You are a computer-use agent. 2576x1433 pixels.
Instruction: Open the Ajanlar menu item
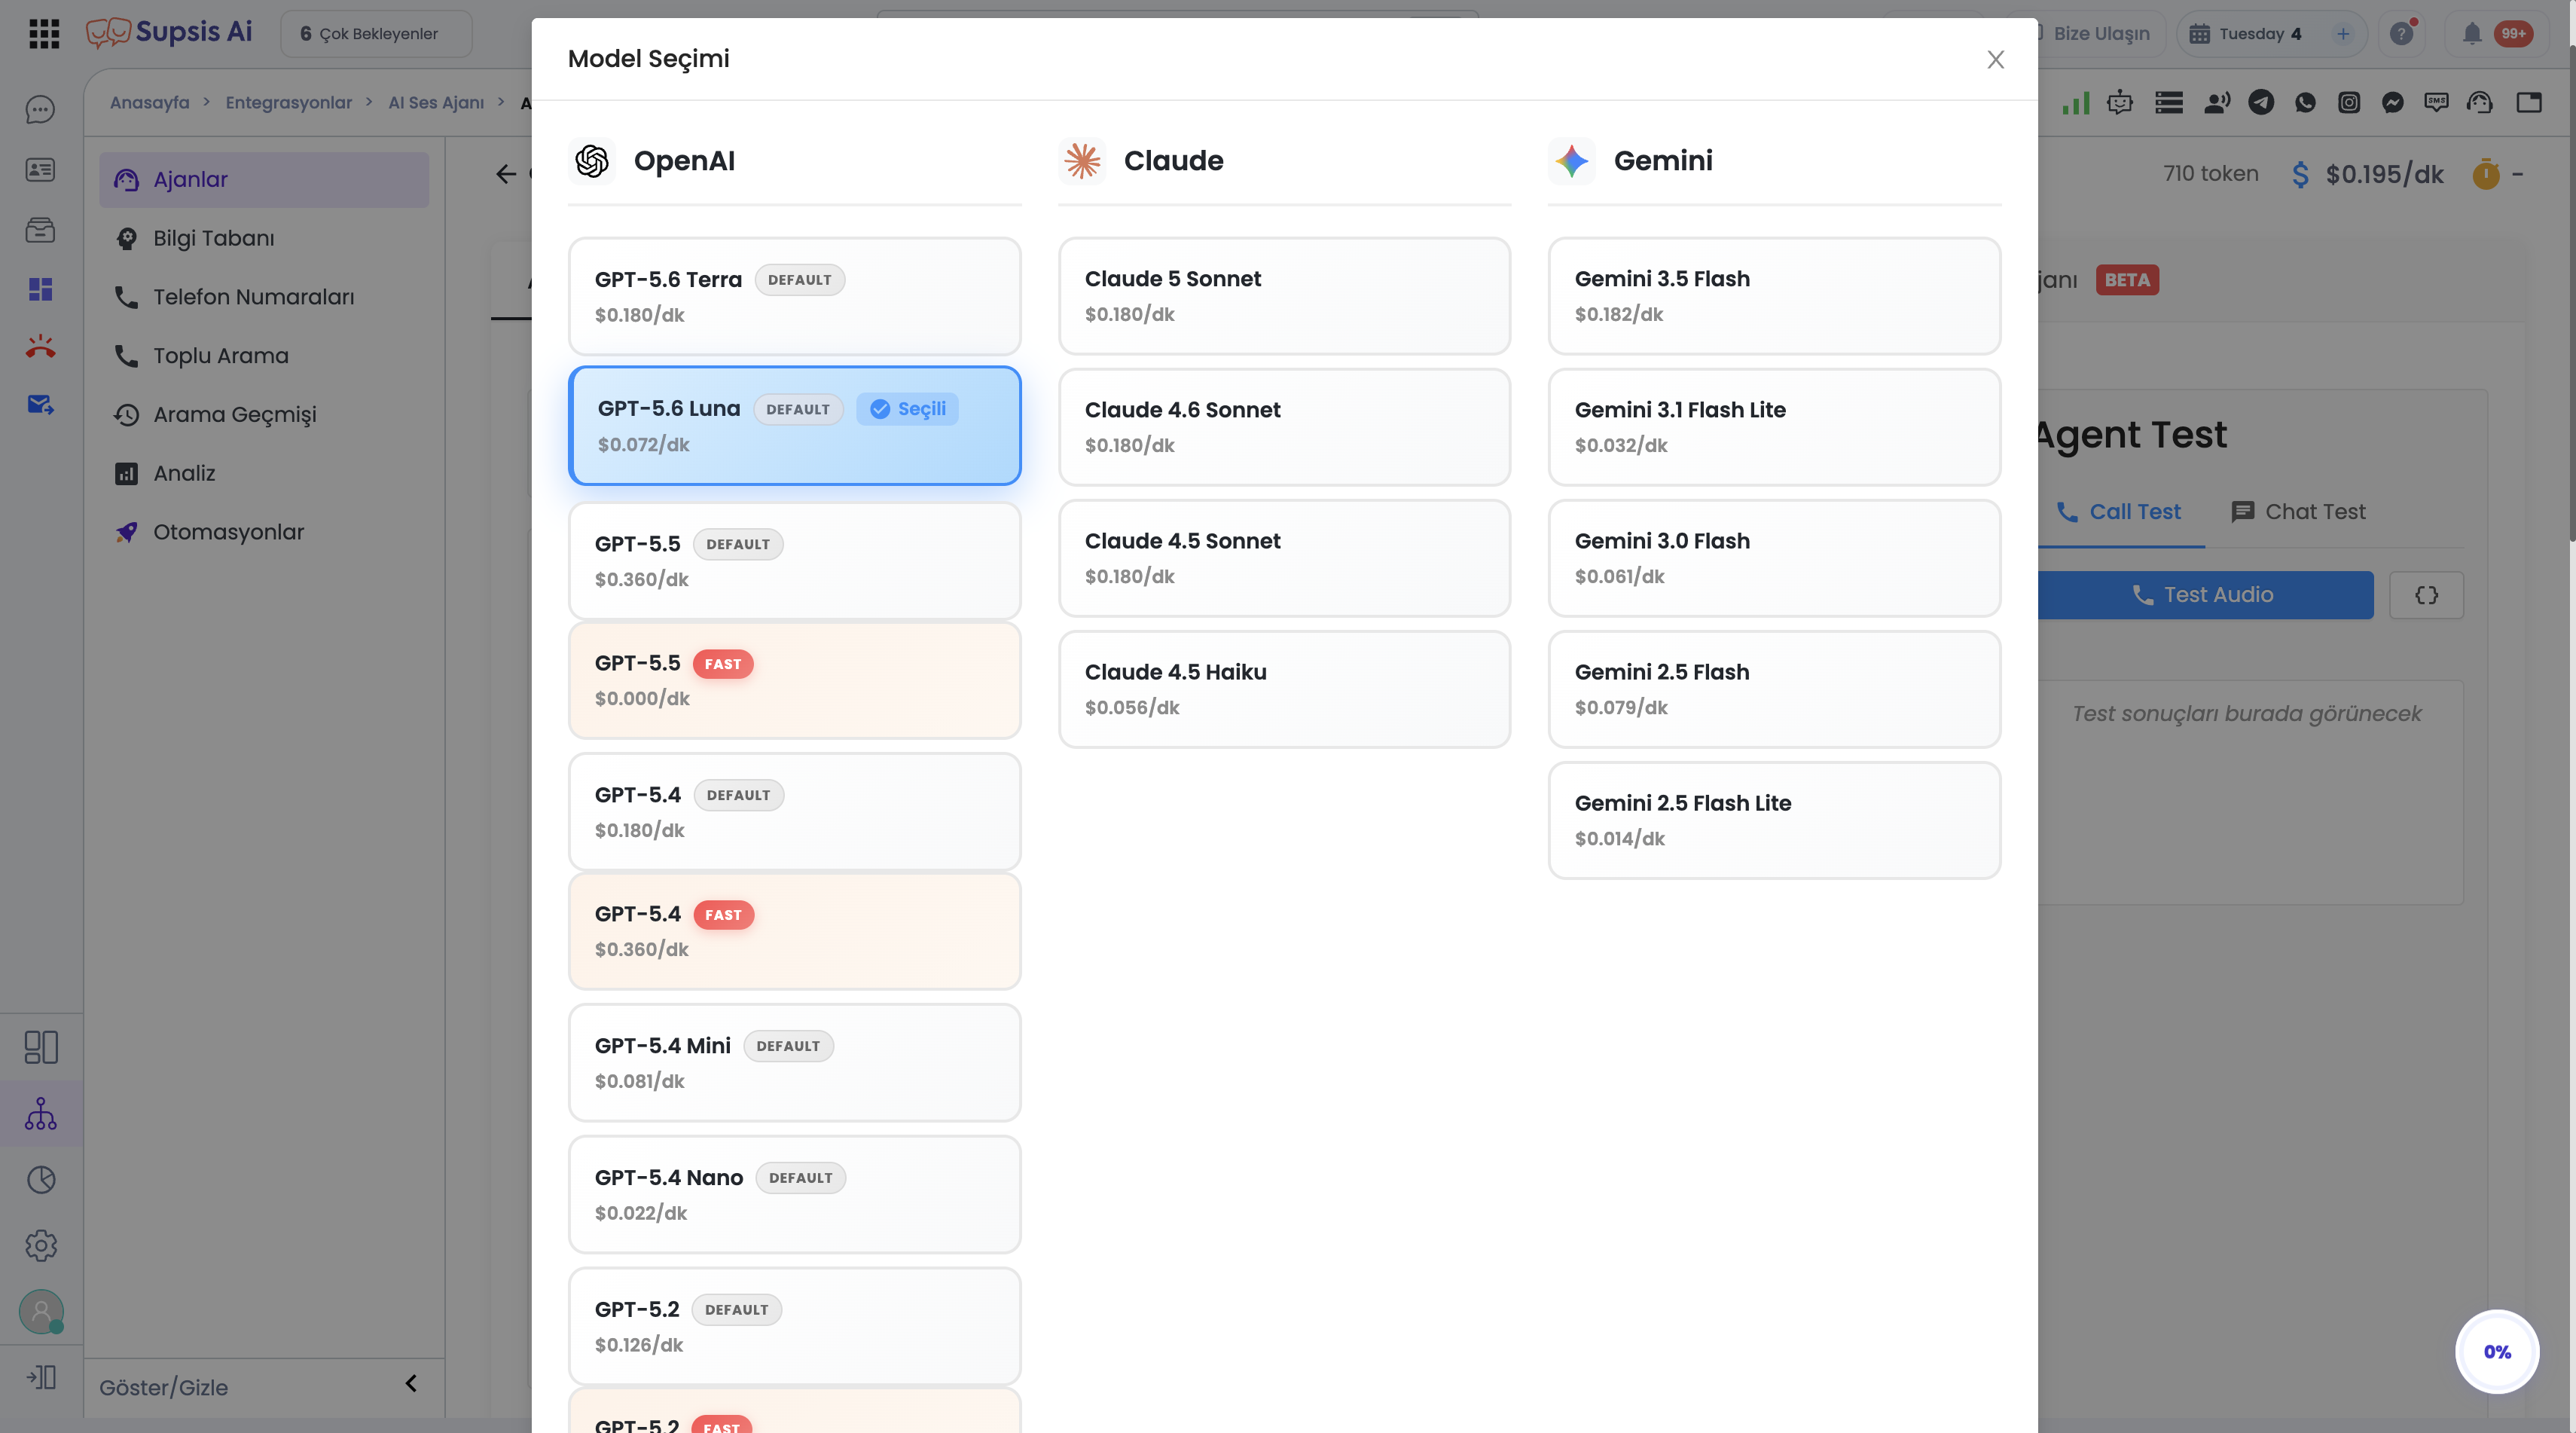point(264,180)
